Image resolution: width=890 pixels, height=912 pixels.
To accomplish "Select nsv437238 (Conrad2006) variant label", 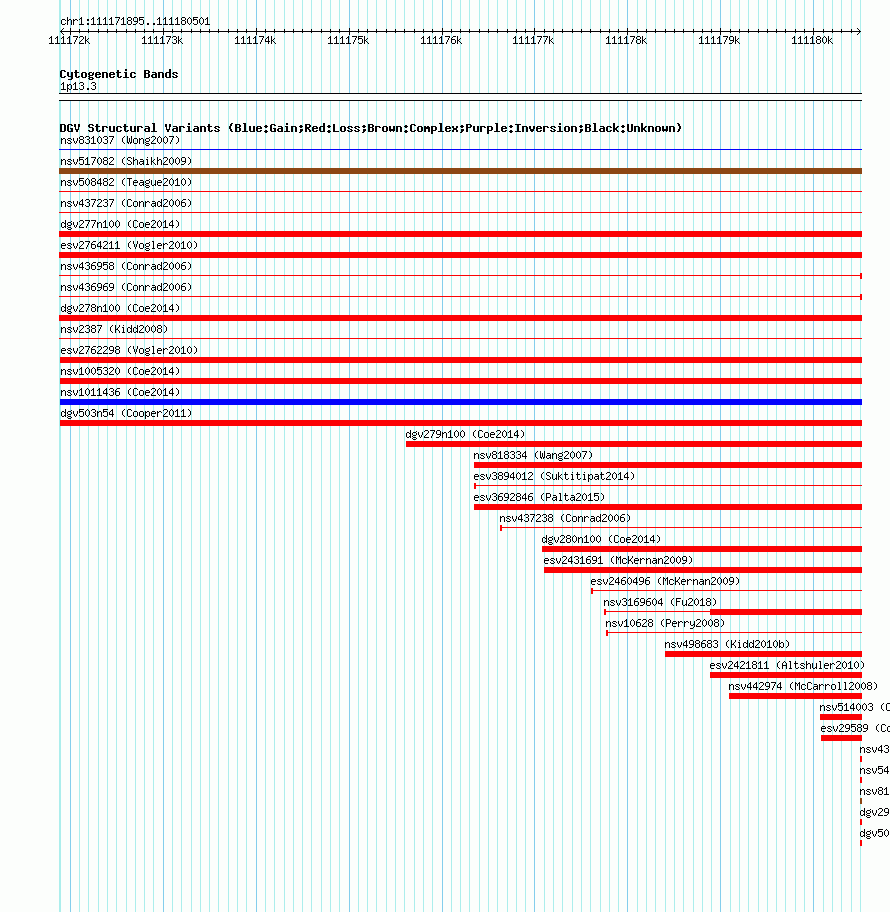I will pyautogui.click(x=565, y=518).
